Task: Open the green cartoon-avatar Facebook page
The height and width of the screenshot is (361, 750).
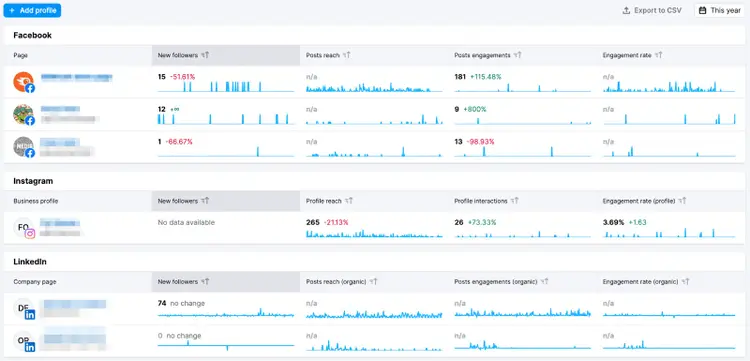Action: [23, 114]
